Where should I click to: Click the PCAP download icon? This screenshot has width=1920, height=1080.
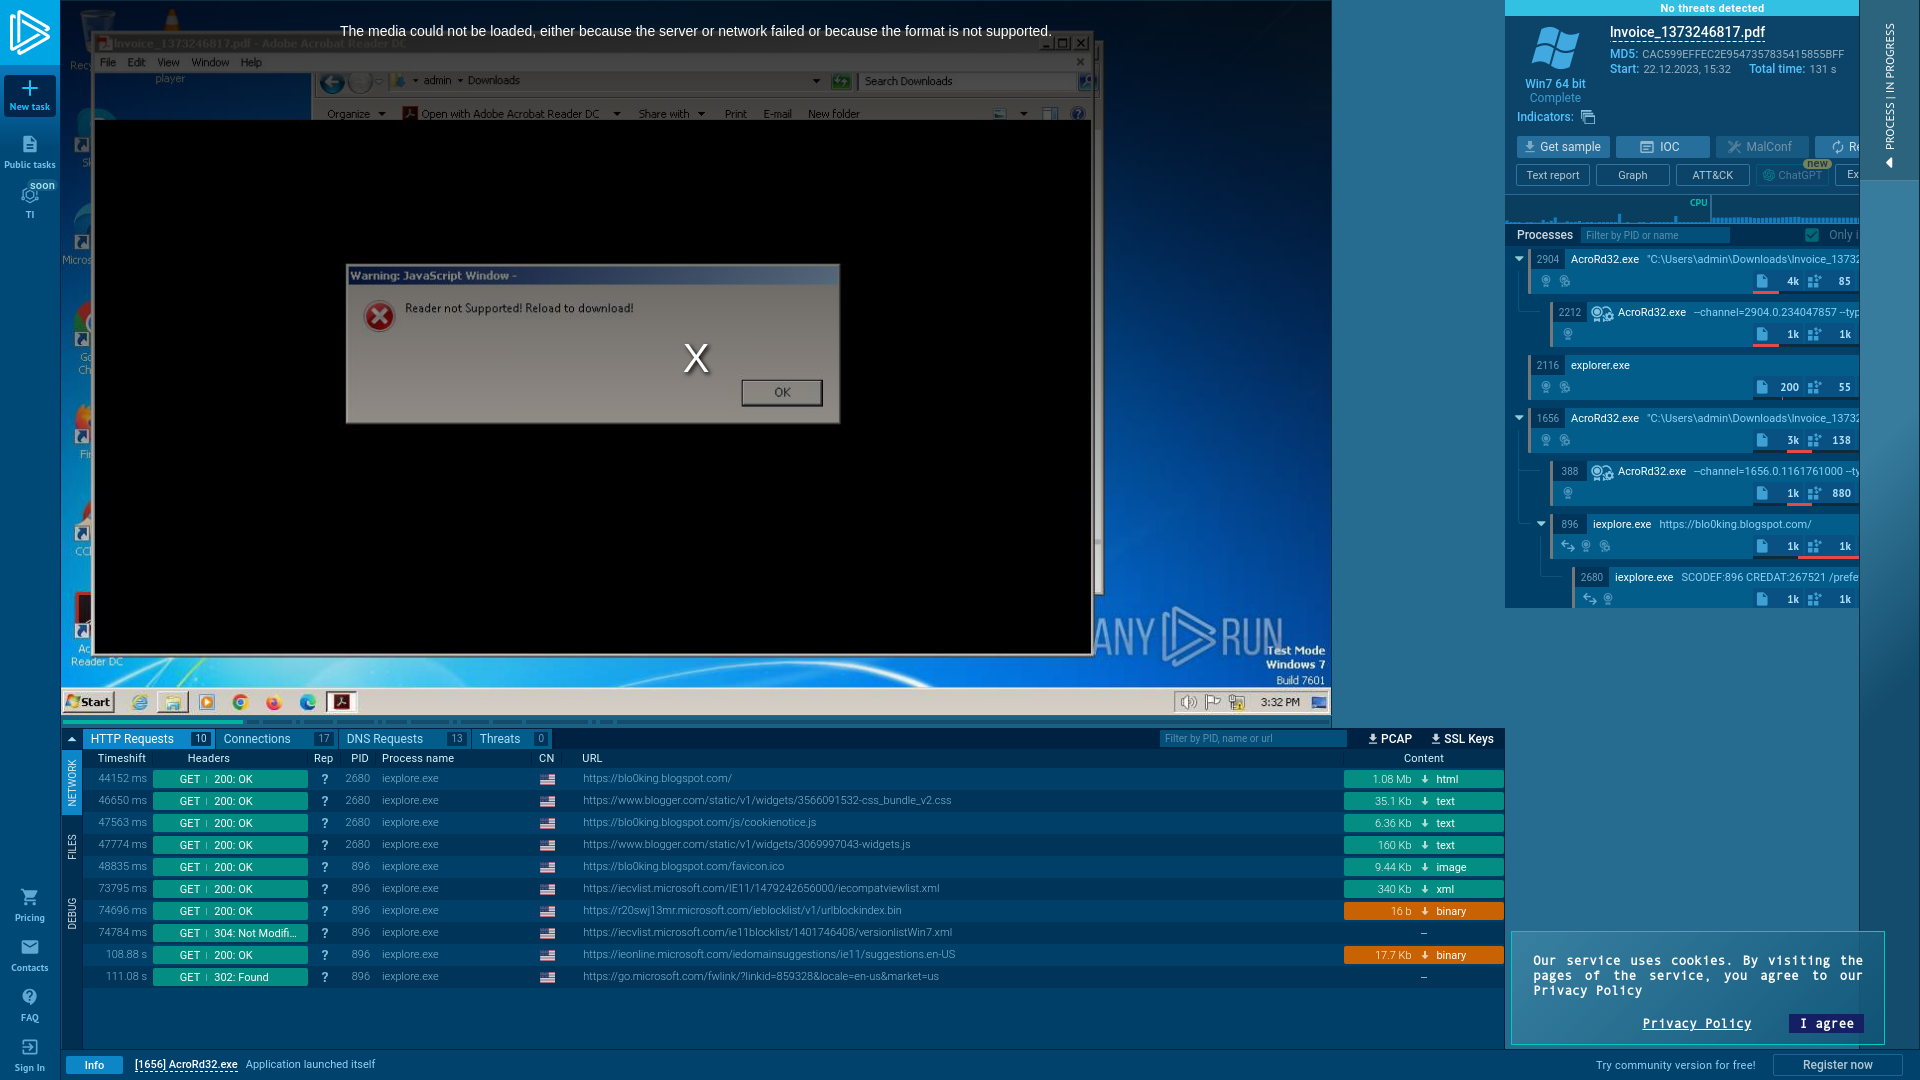1385,738
